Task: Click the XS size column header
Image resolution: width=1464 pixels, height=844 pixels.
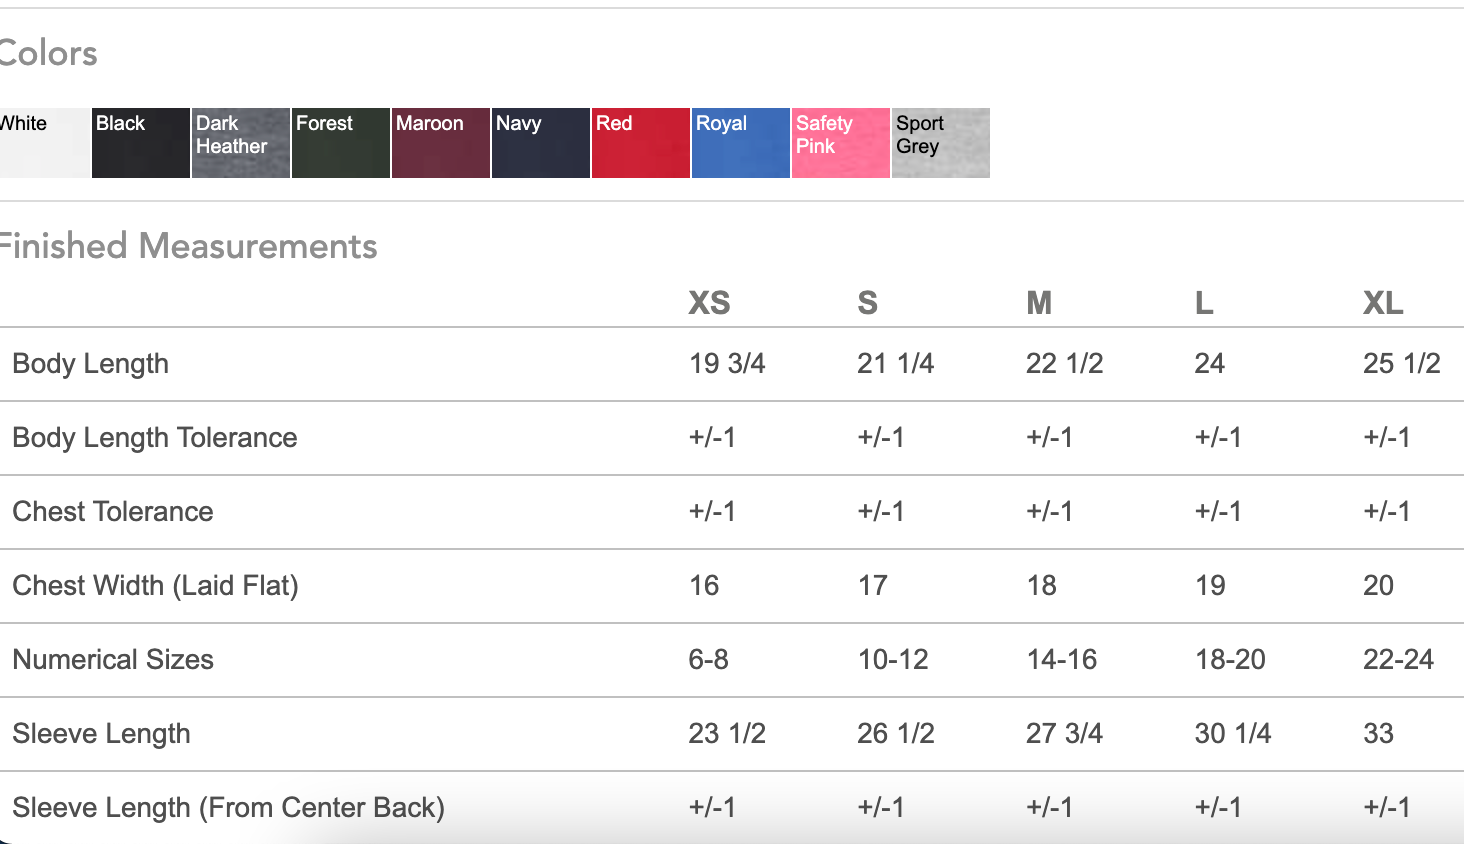Action: pyautogui.click(x=709, y=303)
